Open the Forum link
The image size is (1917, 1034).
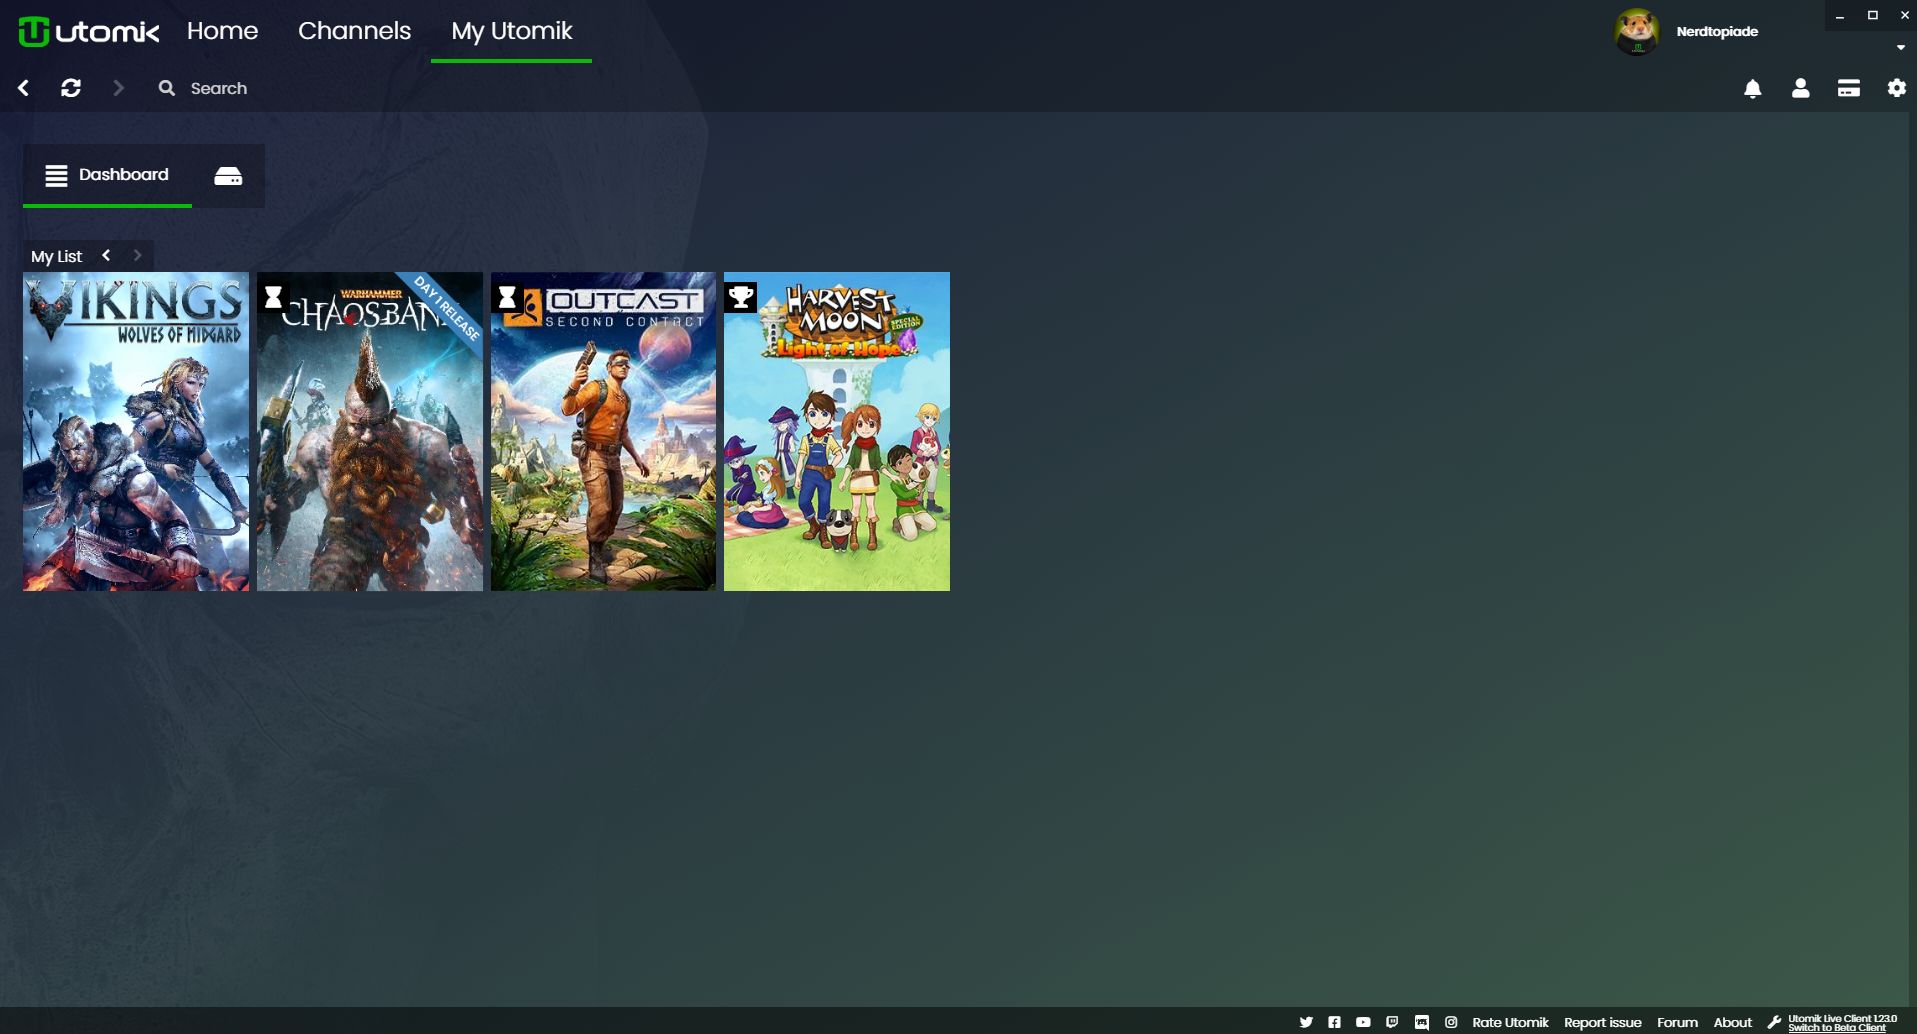1677,1022
